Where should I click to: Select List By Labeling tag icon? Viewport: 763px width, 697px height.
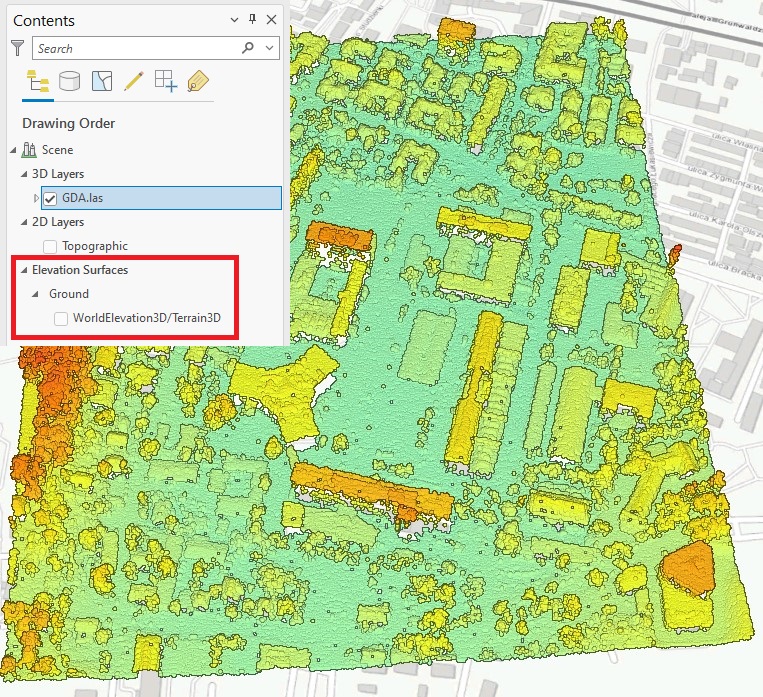click(197, 82)
